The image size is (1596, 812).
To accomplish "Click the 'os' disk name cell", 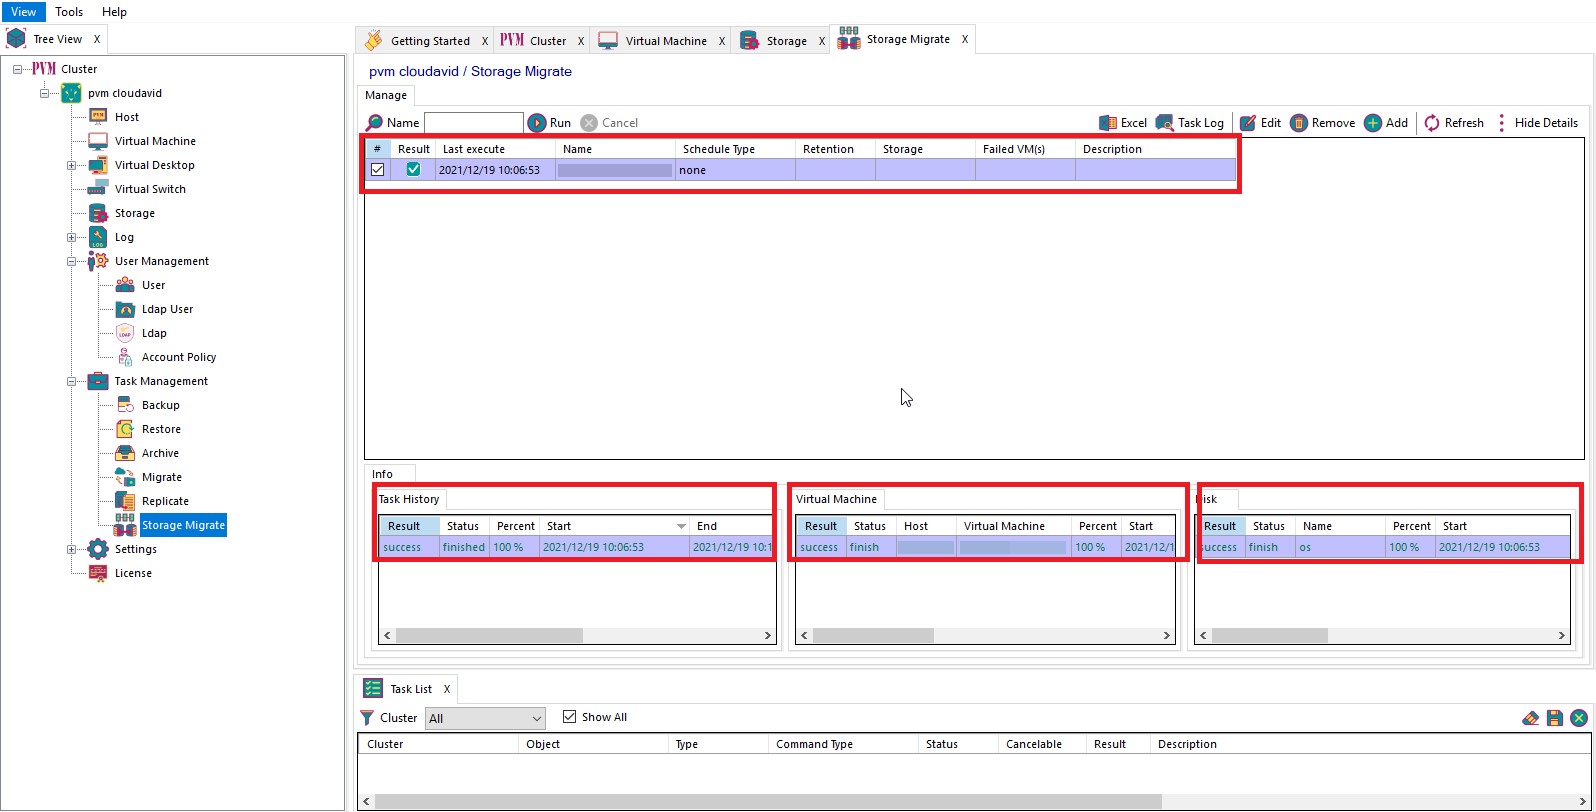I will 1340,547.
